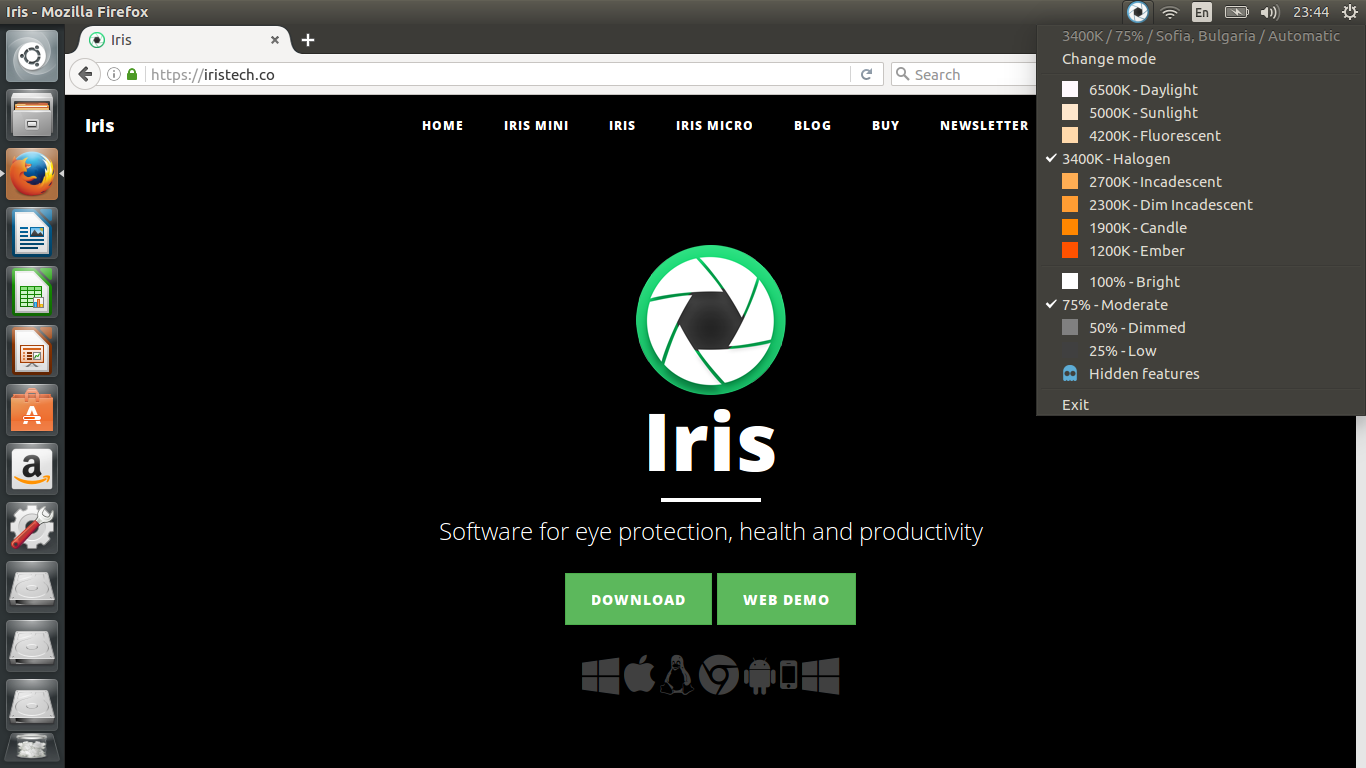The image size is (1366, 768).
Task: Select checked 3400K - Halogen preset
Action: tap(1201, 159)
